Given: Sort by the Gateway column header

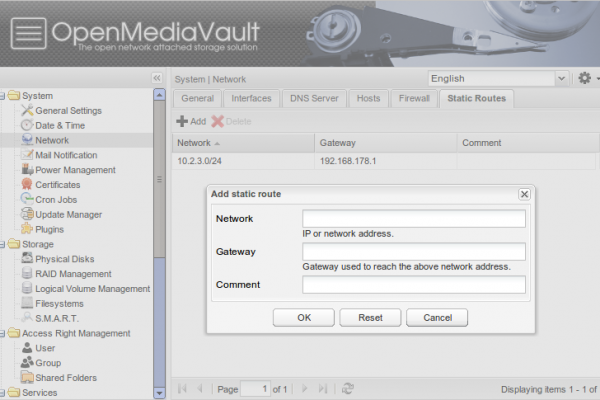Looking at the screenshot, I should click(x=386, y=143).
